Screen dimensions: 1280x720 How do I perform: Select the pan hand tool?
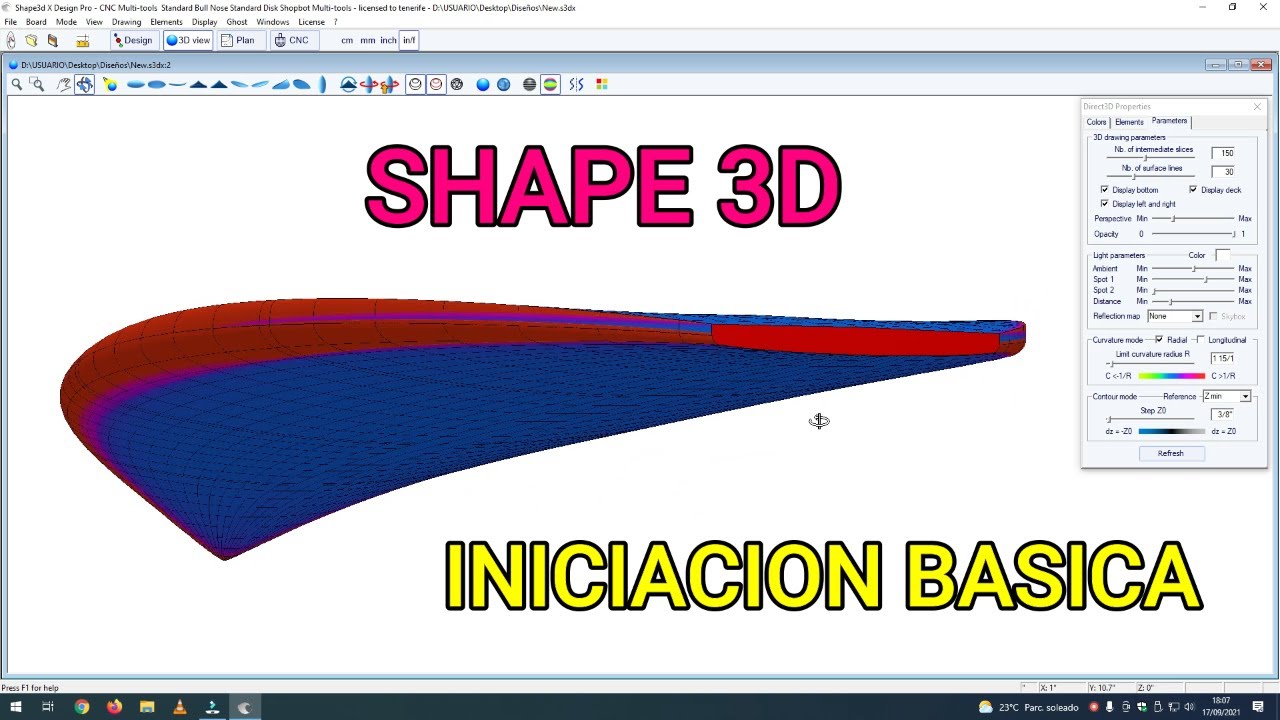pos(64,85)
